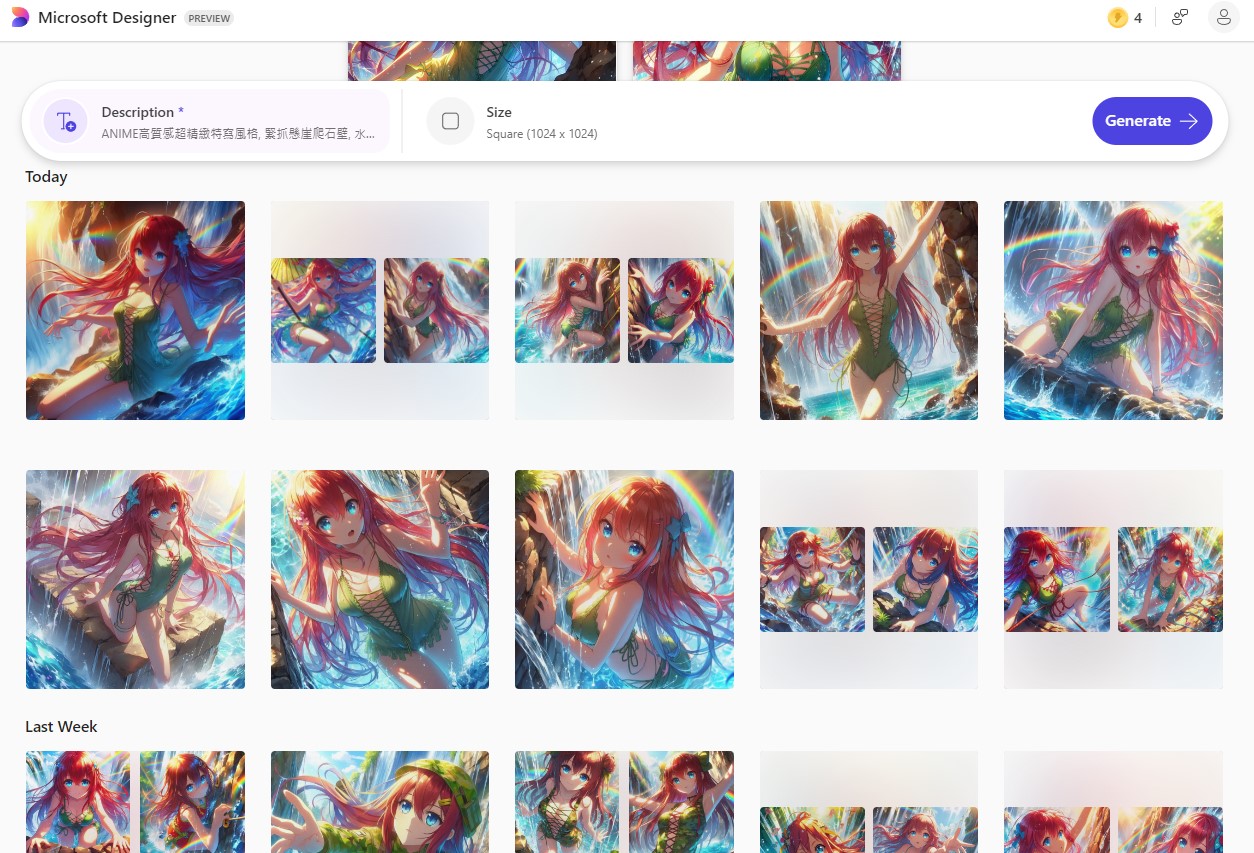Open small thumbnail of girl with red hair flower
1254x853 pixels.
680,310
